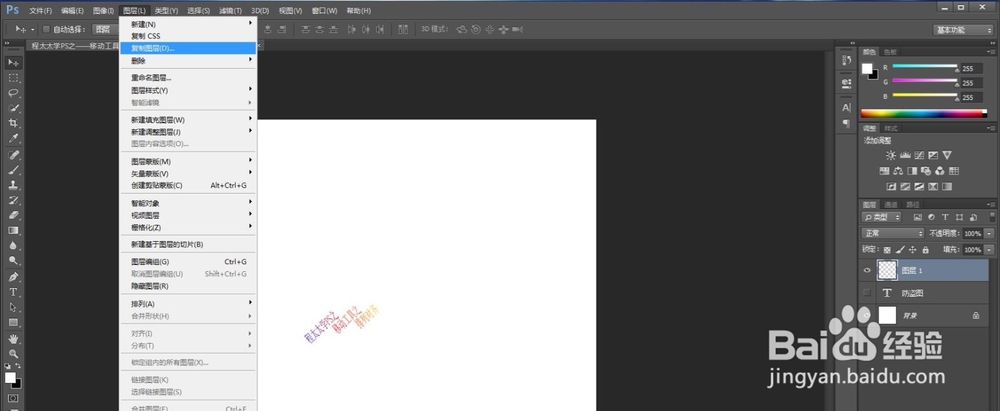Open the 滤镜(T) menu
The height and width of the screenshot is (411, 1000).
230,11
